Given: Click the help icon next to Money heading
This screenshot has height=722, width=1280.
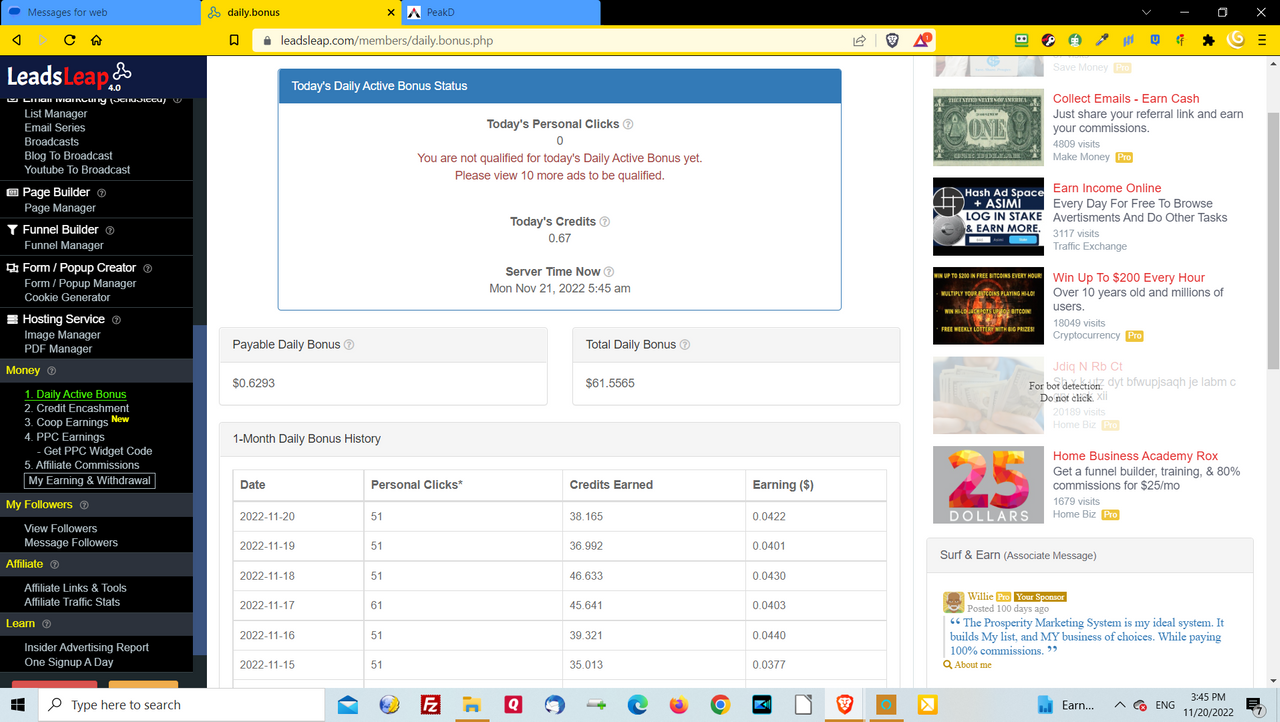Looking at the screenshot, I should [x=51, y=371].
